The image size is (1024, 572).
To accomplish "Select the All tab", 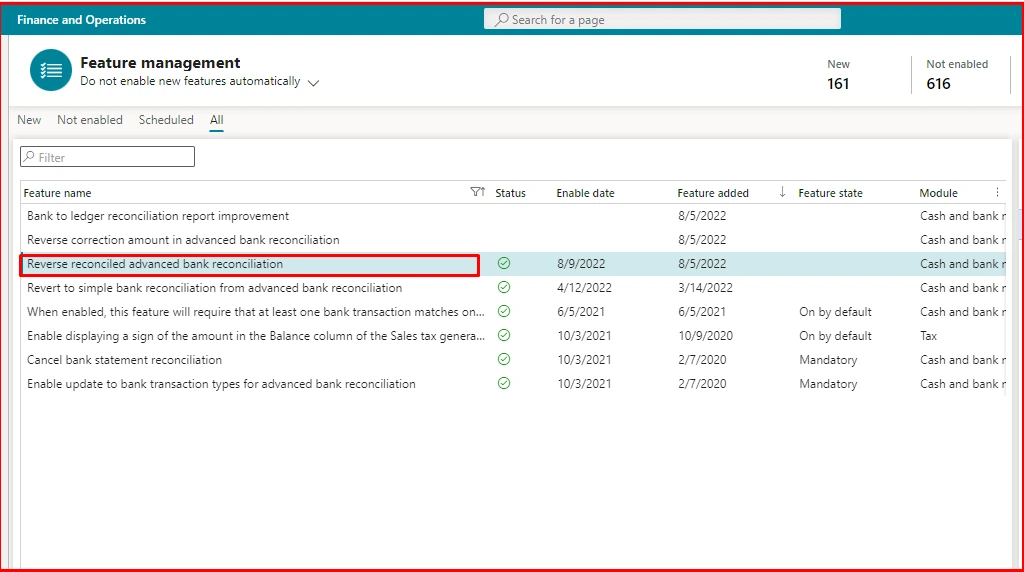I will tap(216, 119).
